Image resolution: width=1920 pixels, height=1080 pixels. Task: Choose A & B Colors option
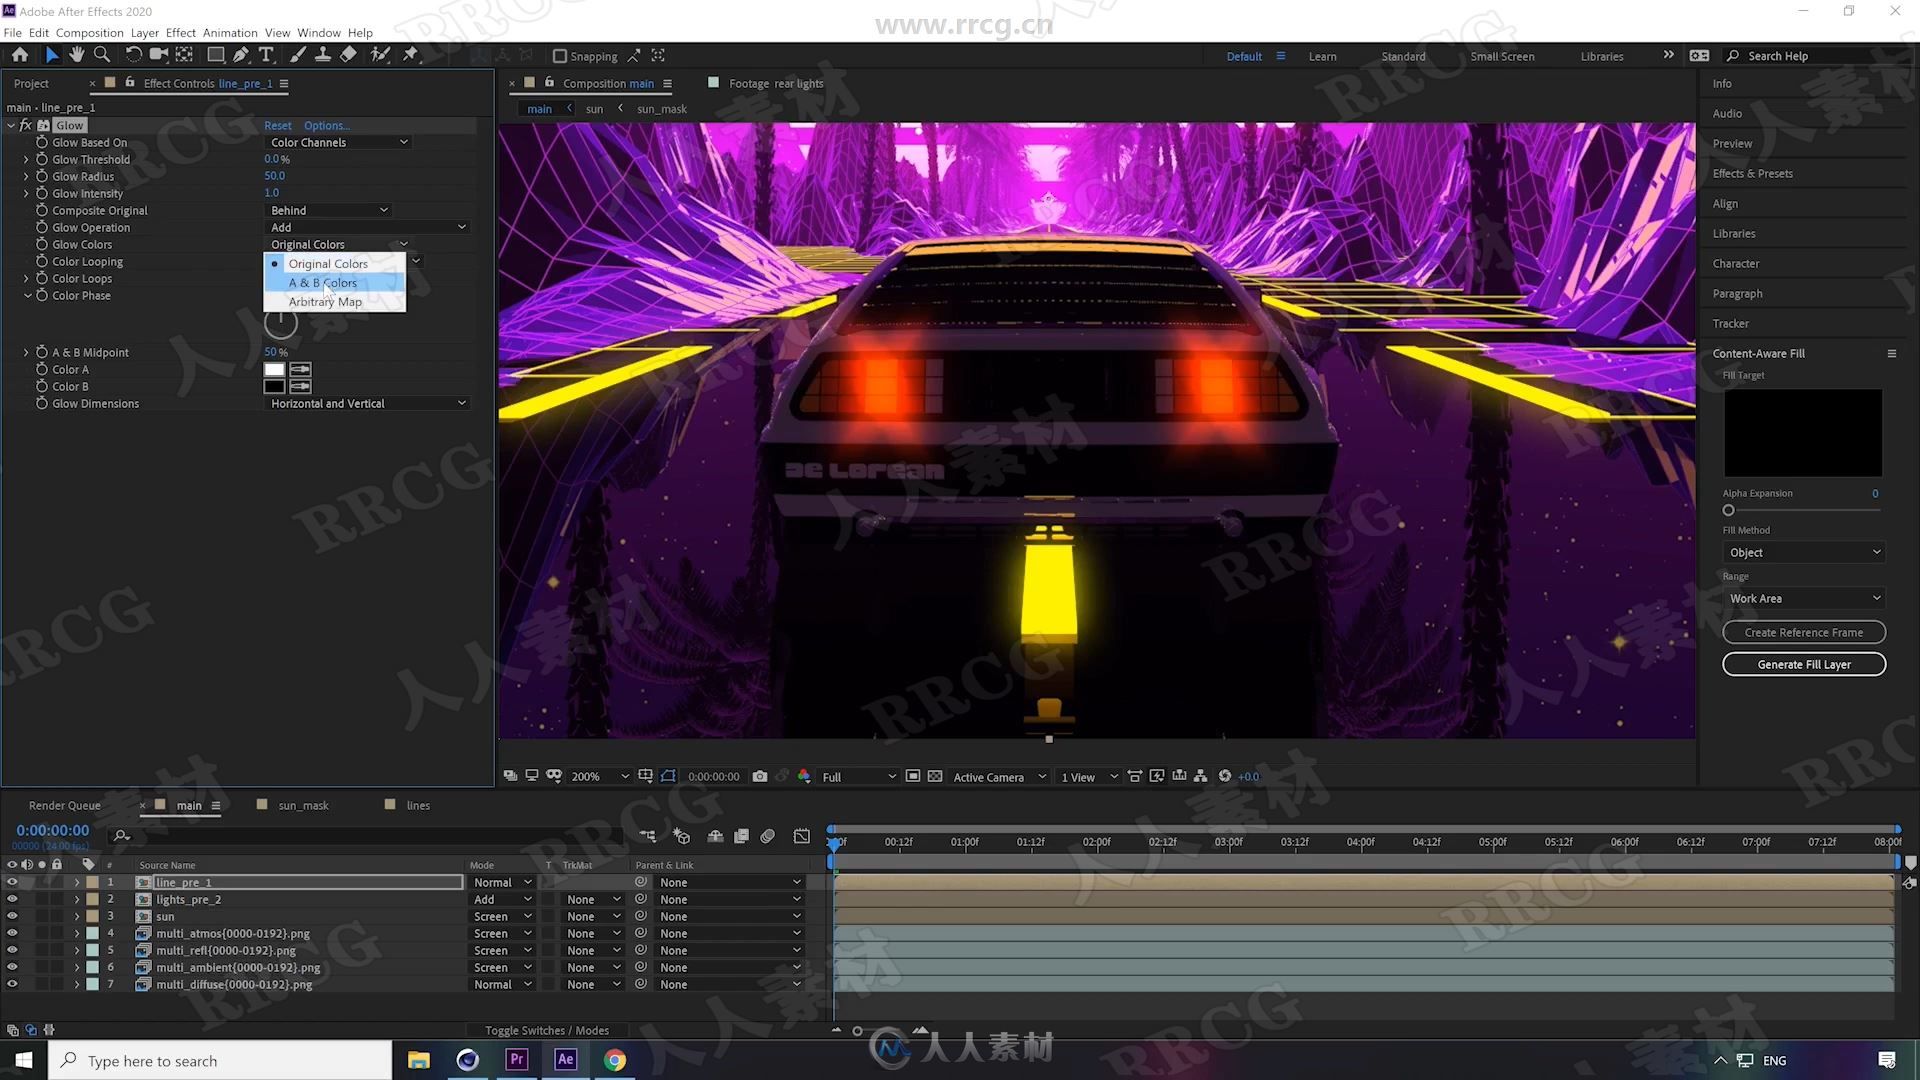[335, 283]
